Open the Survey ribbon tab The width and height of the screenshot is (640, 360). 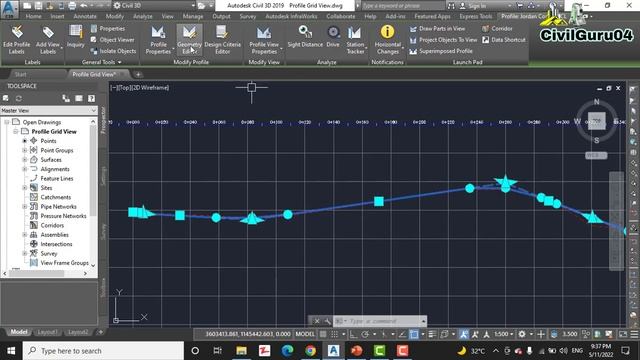(248, 16)
